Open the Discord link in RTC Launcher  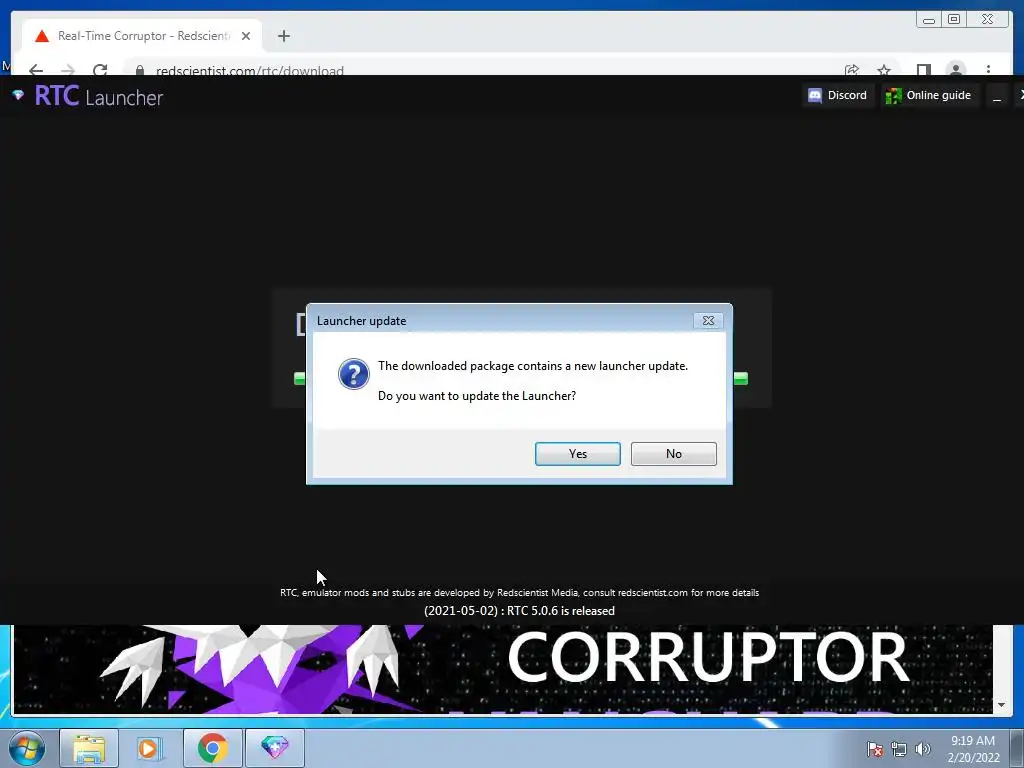click(x=838, y=95)
